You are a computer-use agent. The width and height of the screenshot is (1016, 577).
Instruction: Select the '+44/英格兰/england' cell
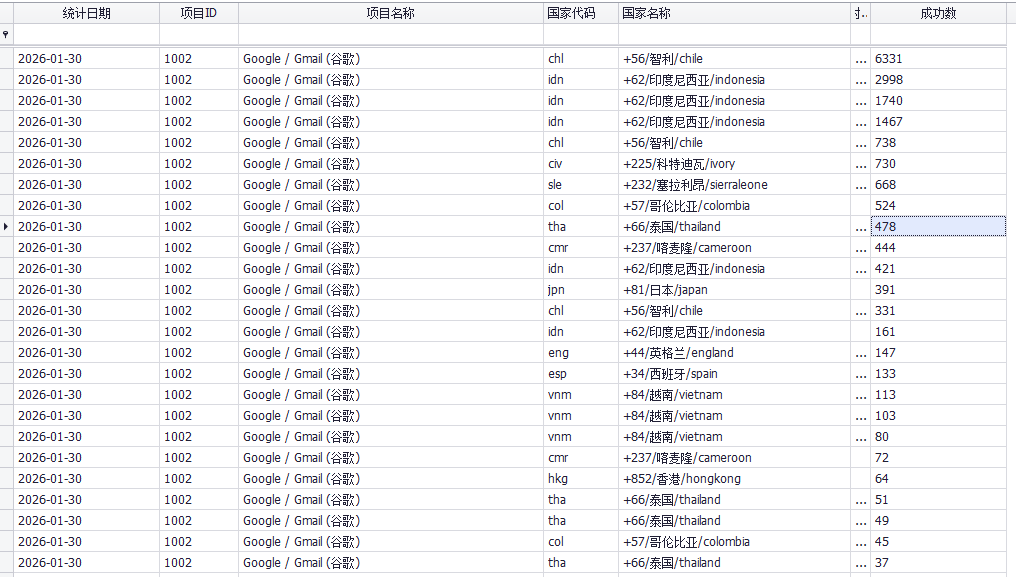pyautogui.click(x=734, y=353)
